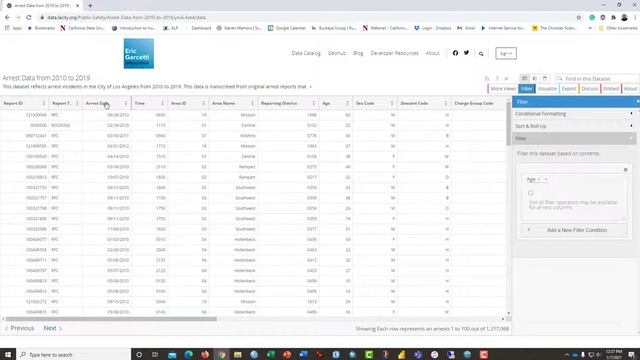Toggle the Age filter condition radio button

[x=531, y=193]
